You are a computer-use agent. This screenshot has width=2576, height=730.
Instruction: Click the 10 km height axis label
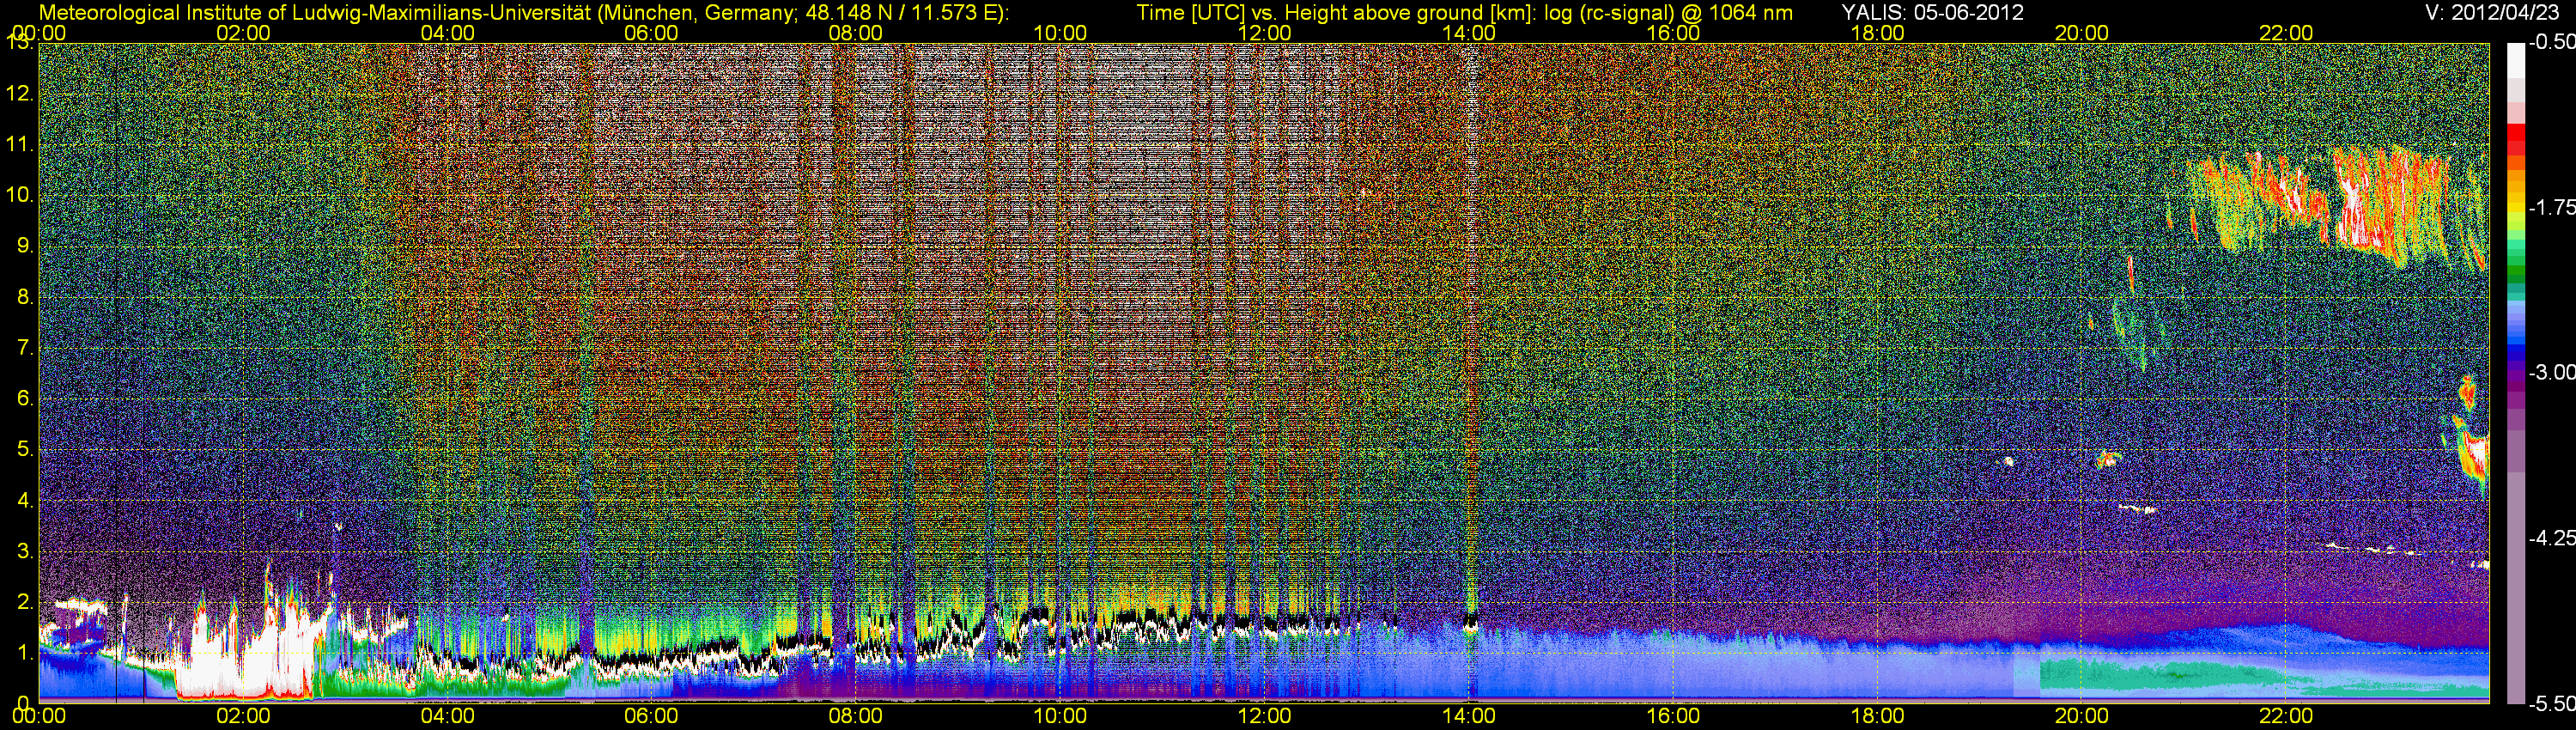19,195
